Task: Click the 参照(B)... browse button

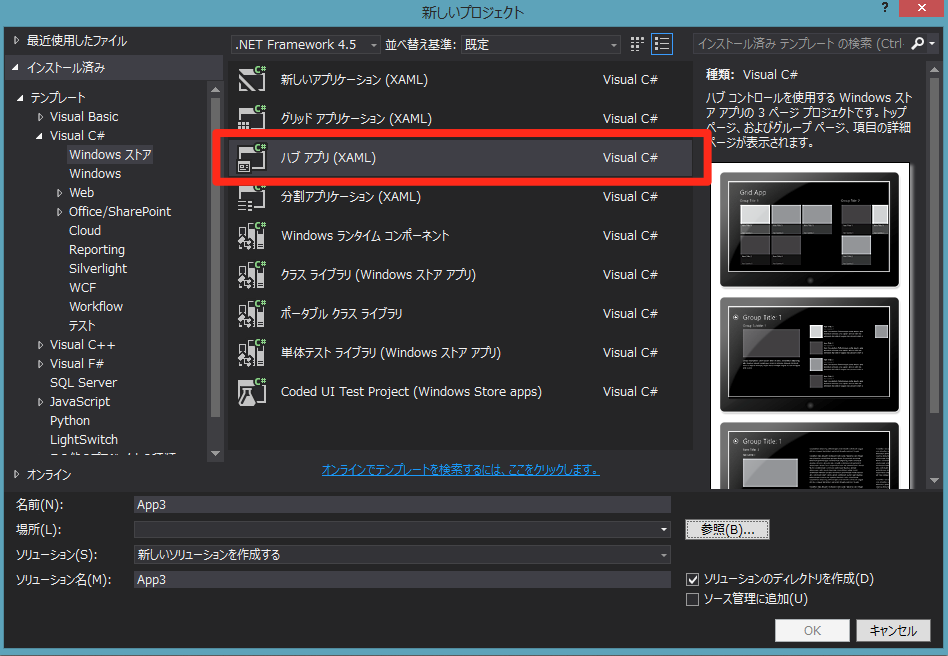Action: pyautogui.click(x=727, y=529)
